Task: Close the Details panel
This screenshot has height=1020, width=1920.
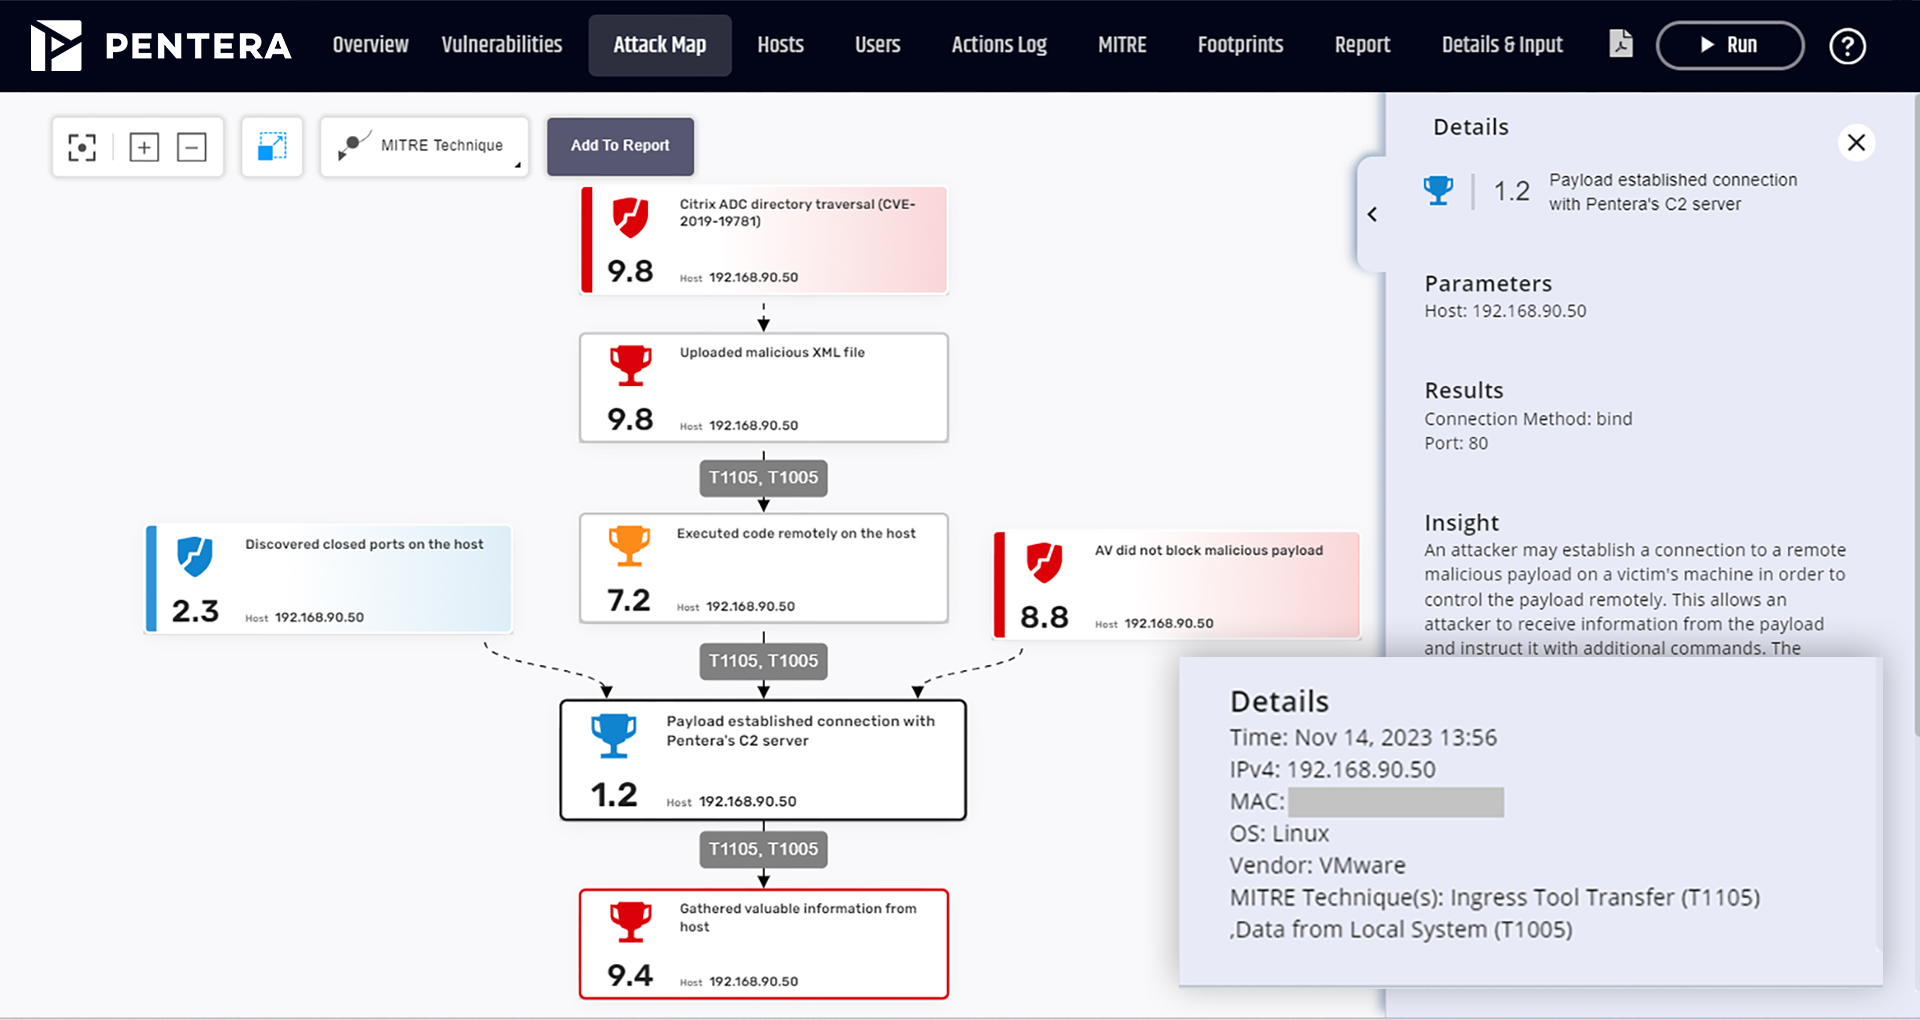Action: (x=1856, y=143)
